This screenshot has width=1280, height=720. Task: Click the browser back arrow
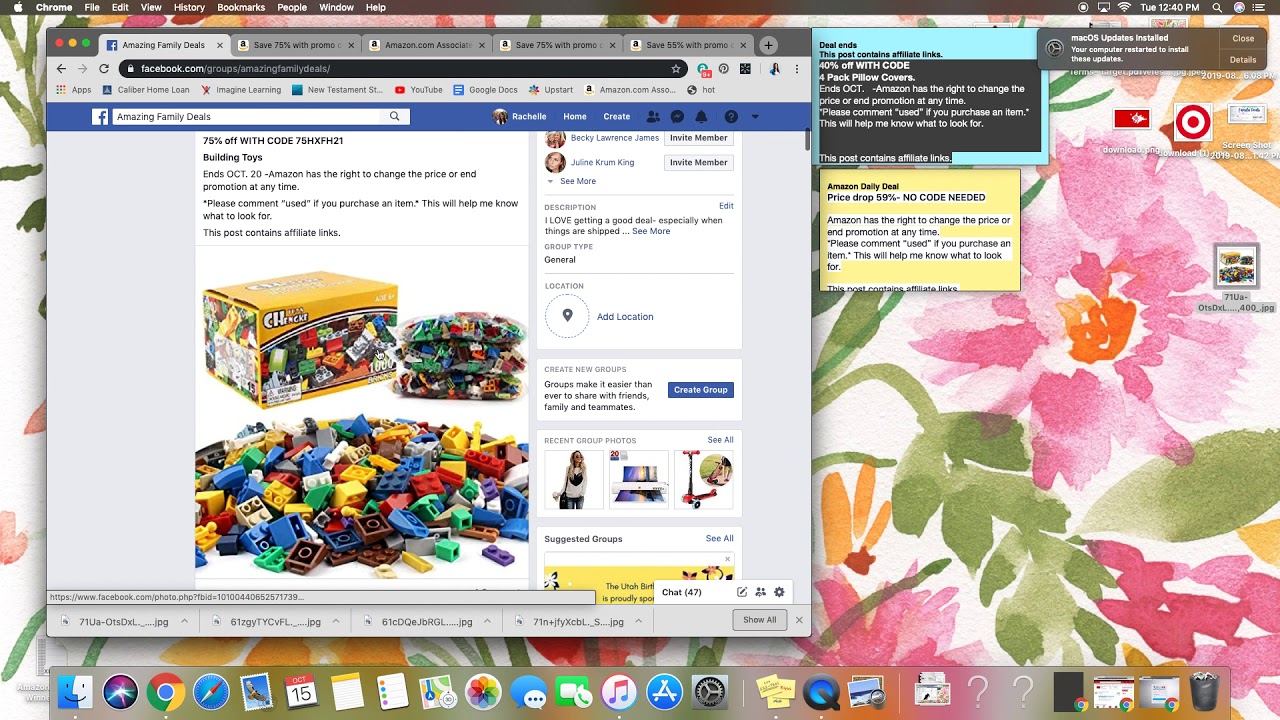pyautogui.click(x=61, y=69)
